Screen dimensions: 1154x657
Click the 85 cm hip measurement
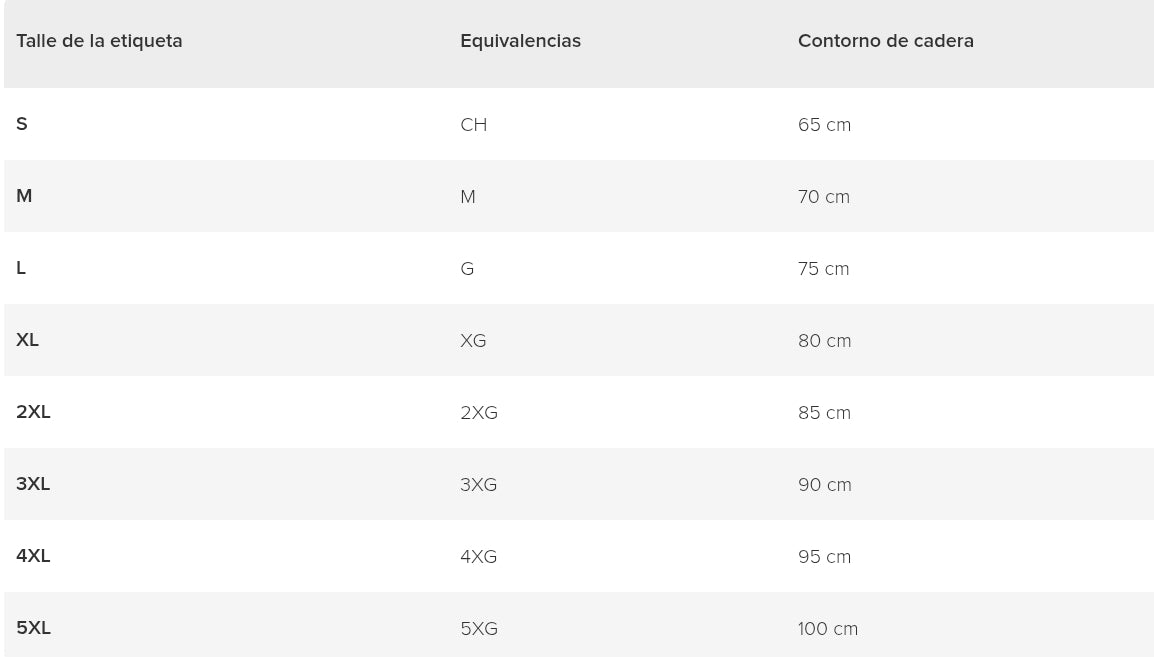click(x=824, y=413)
